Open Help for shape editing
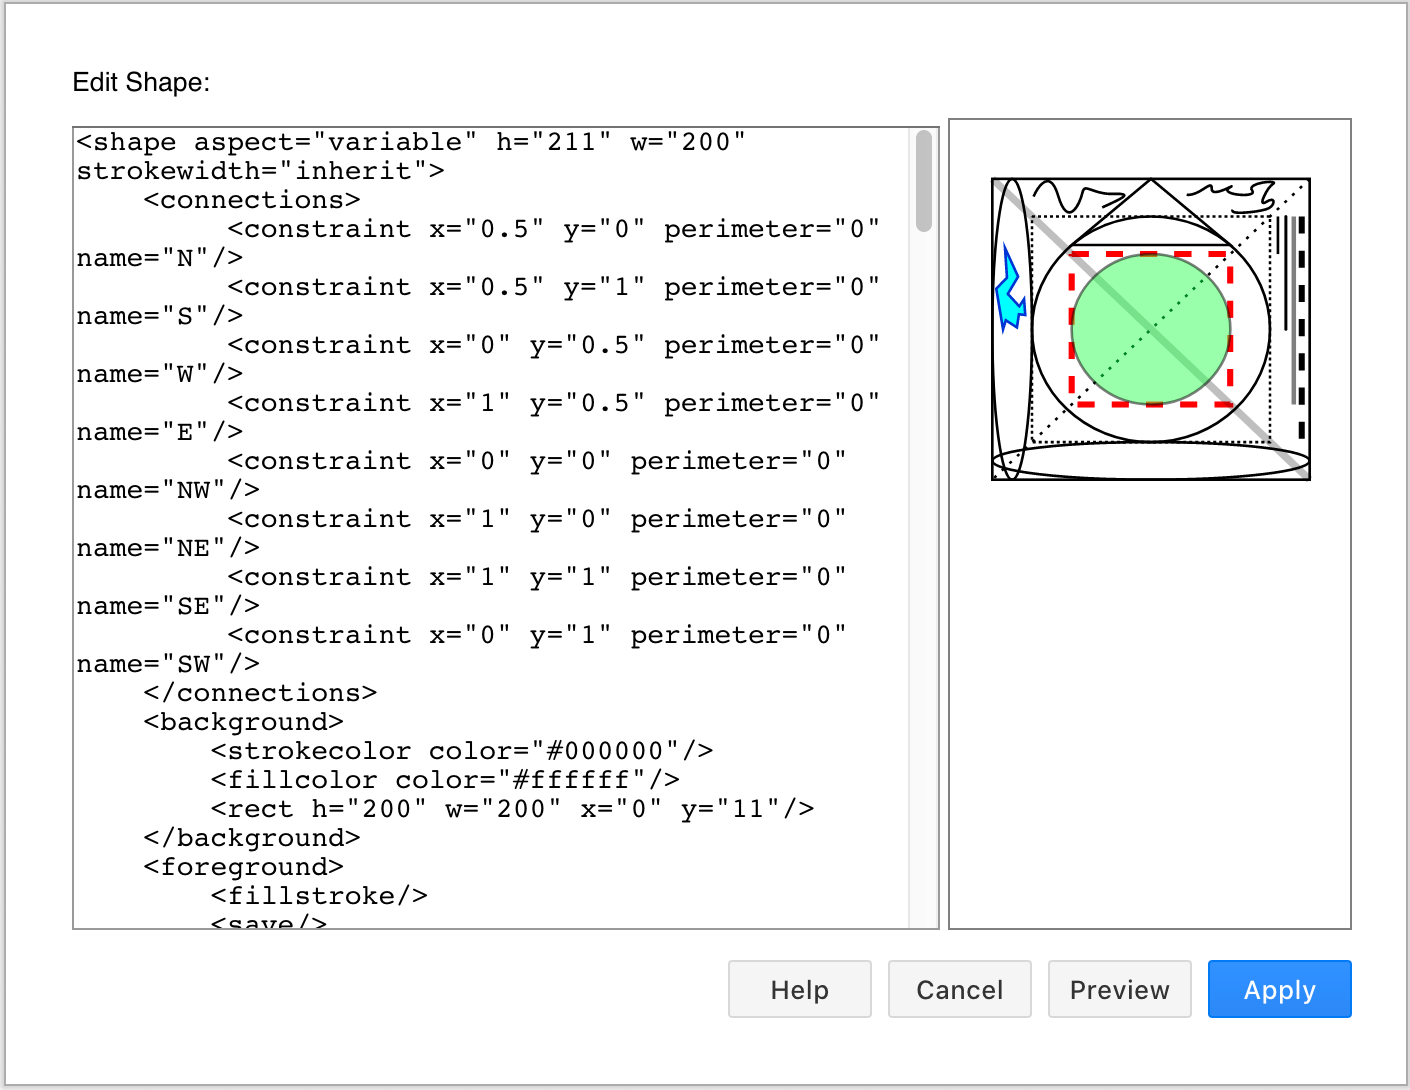Screen dimensions: 1410x1090 click(799, 989)
